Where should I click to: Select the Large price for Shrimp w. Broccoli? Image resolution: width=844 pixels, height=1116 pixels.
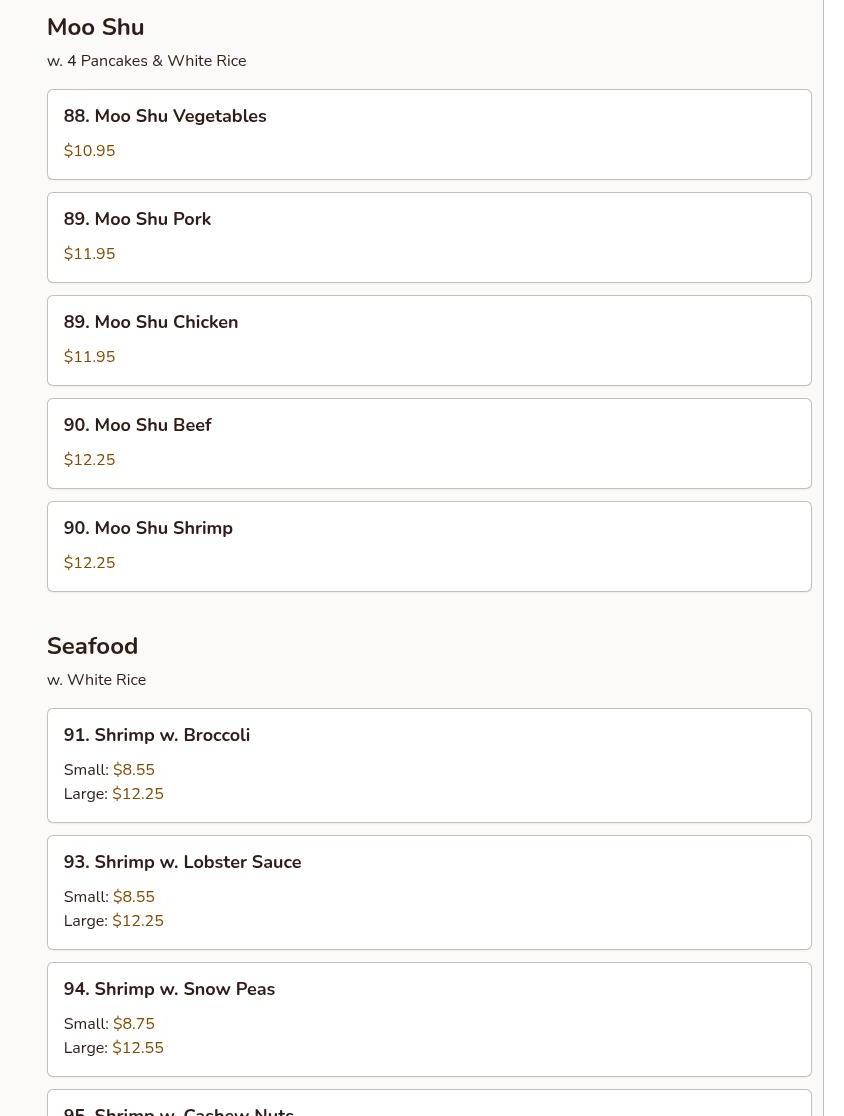pos(138,794)
